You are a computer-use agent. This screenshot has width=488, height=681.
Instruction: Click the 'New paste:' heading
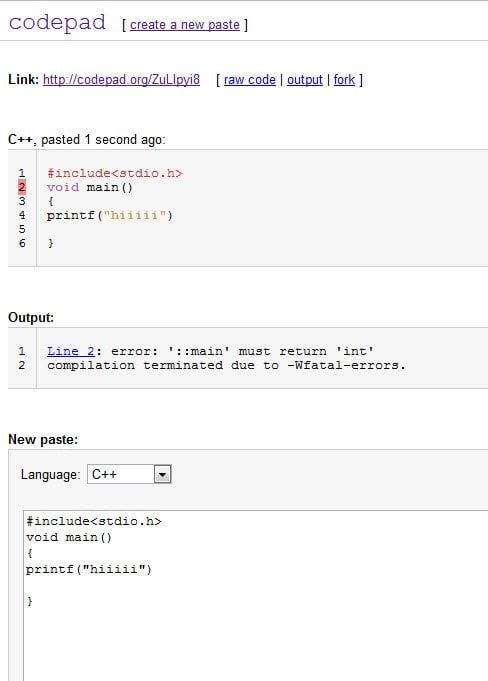click(x=43, y=440)
